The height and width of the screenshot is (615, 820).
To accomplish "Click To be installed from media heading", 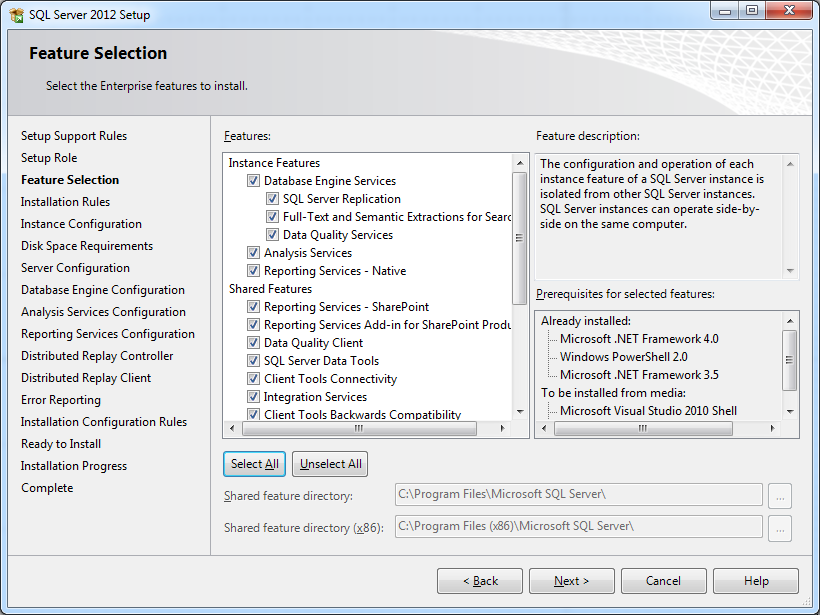I will tap(613, 393).
